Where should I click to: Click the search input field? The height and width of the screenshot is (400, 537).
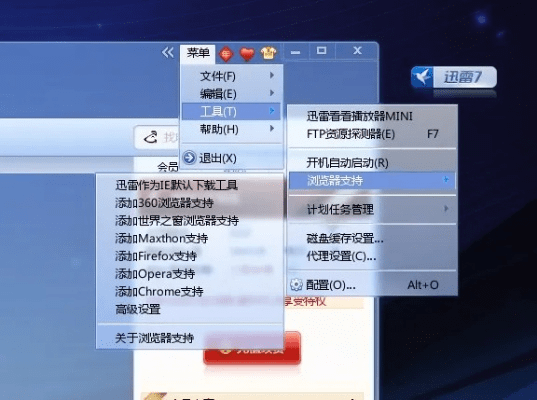coord(157,137)
